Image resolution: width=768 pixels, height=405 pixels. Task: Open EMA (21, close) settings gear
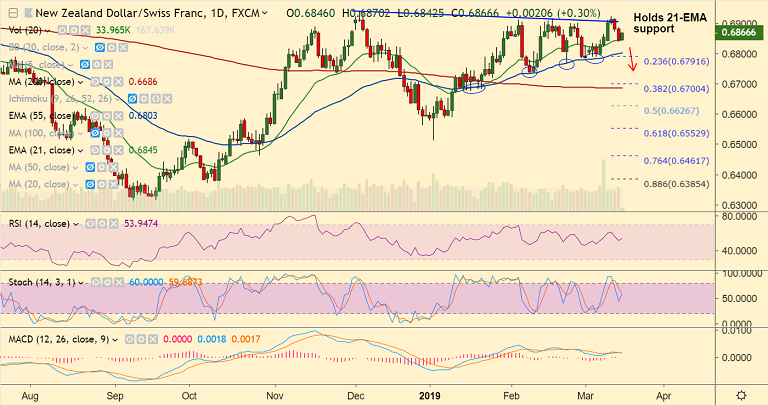pos(106,150)
